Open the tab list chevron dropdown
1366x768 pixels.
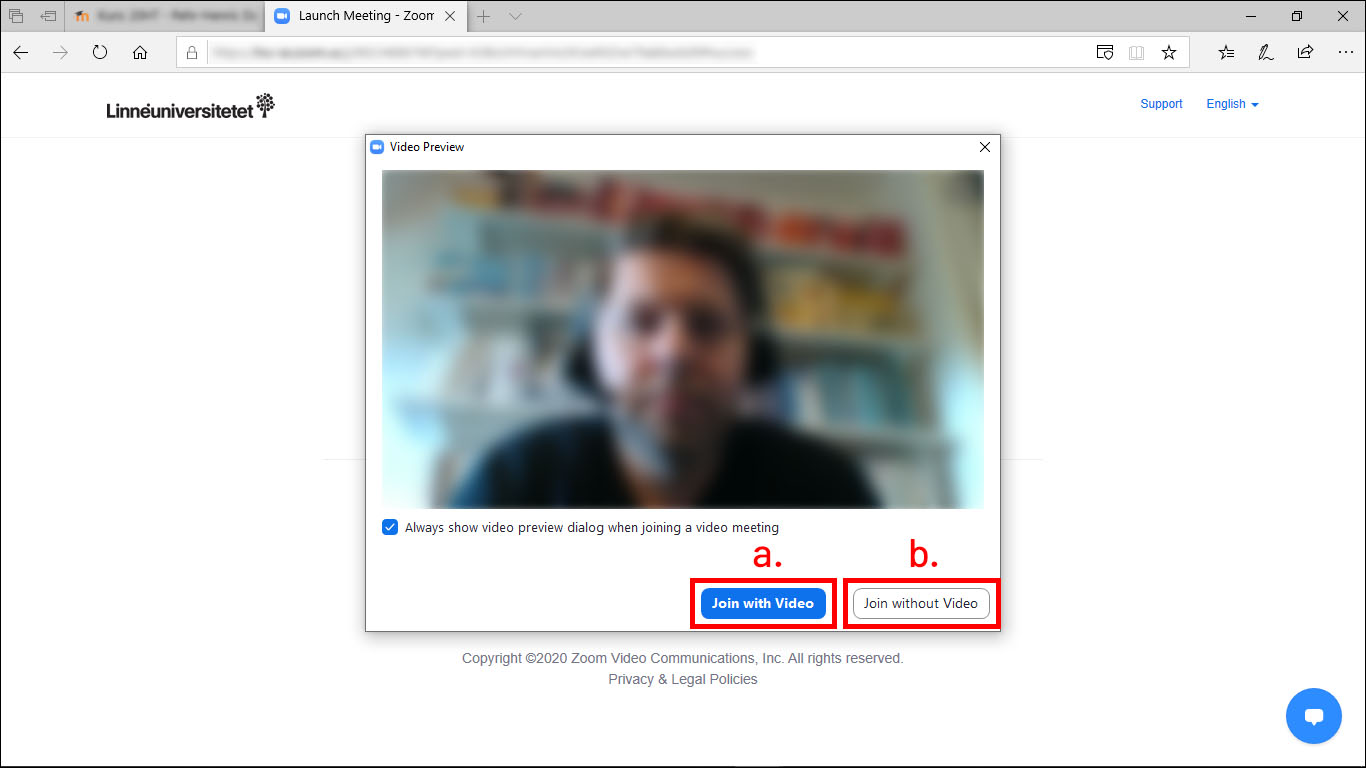(515, 16)
